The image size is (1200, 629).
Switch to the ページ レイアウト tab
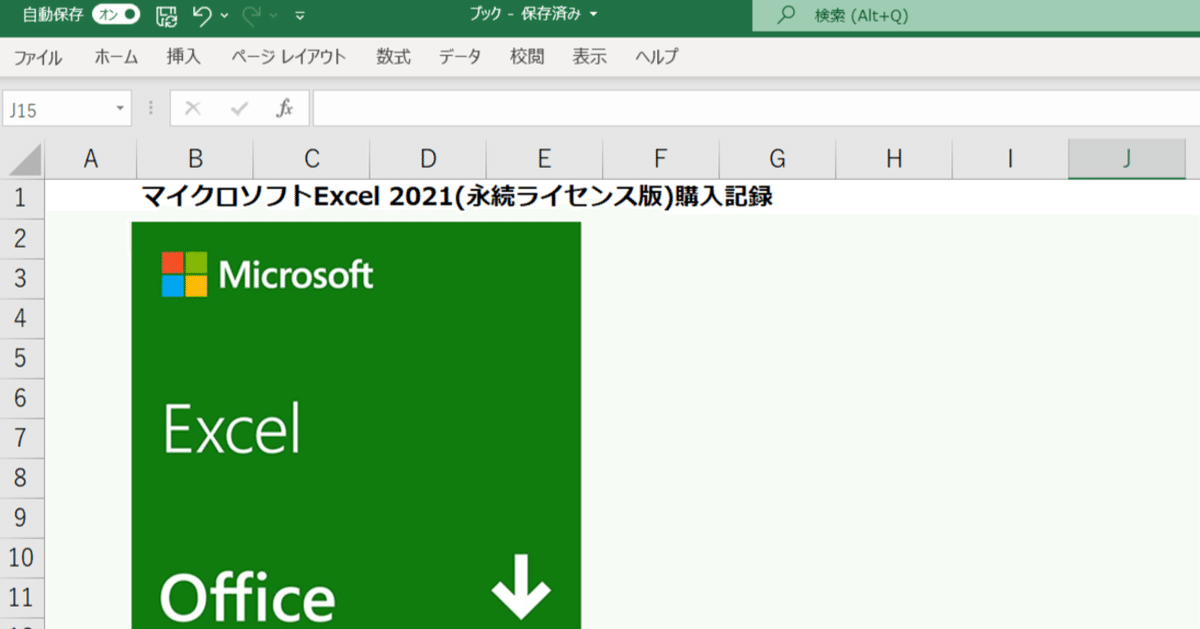(x=289, y=57)
